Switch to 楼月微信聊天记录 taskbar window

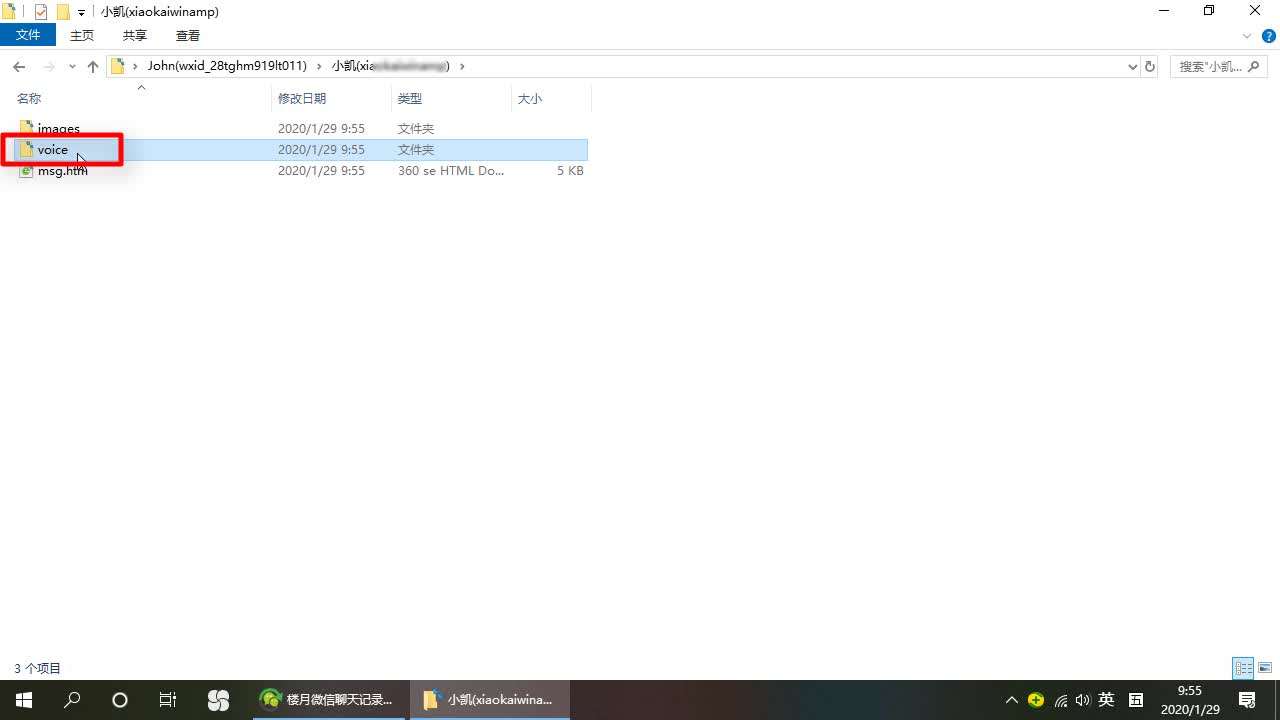(328, 700)
